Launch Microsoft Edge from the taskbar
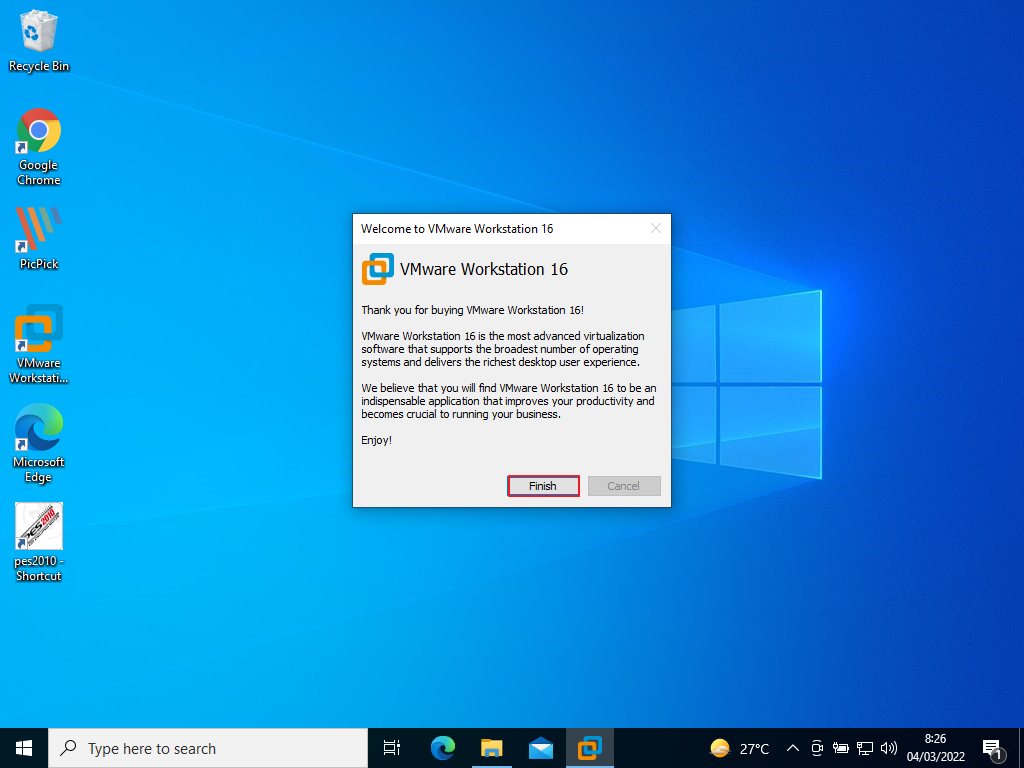 [x=442, y=747]
